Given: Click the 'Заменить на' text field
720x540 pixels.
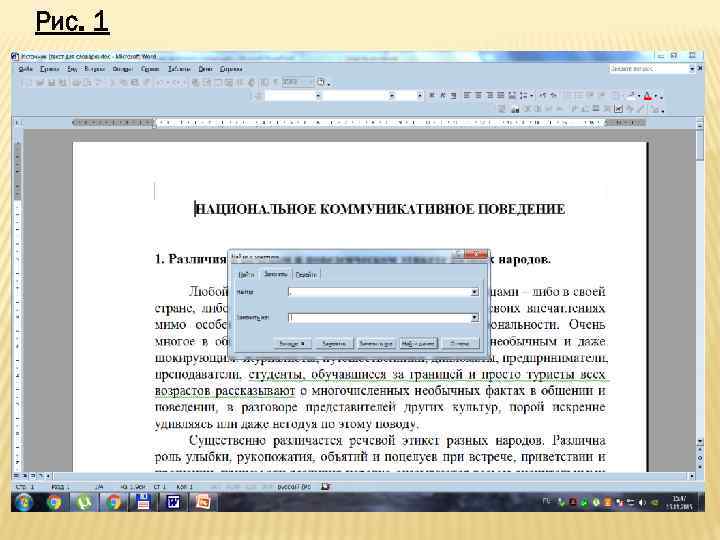Looking at the screenshot, I should coord(379,317).
